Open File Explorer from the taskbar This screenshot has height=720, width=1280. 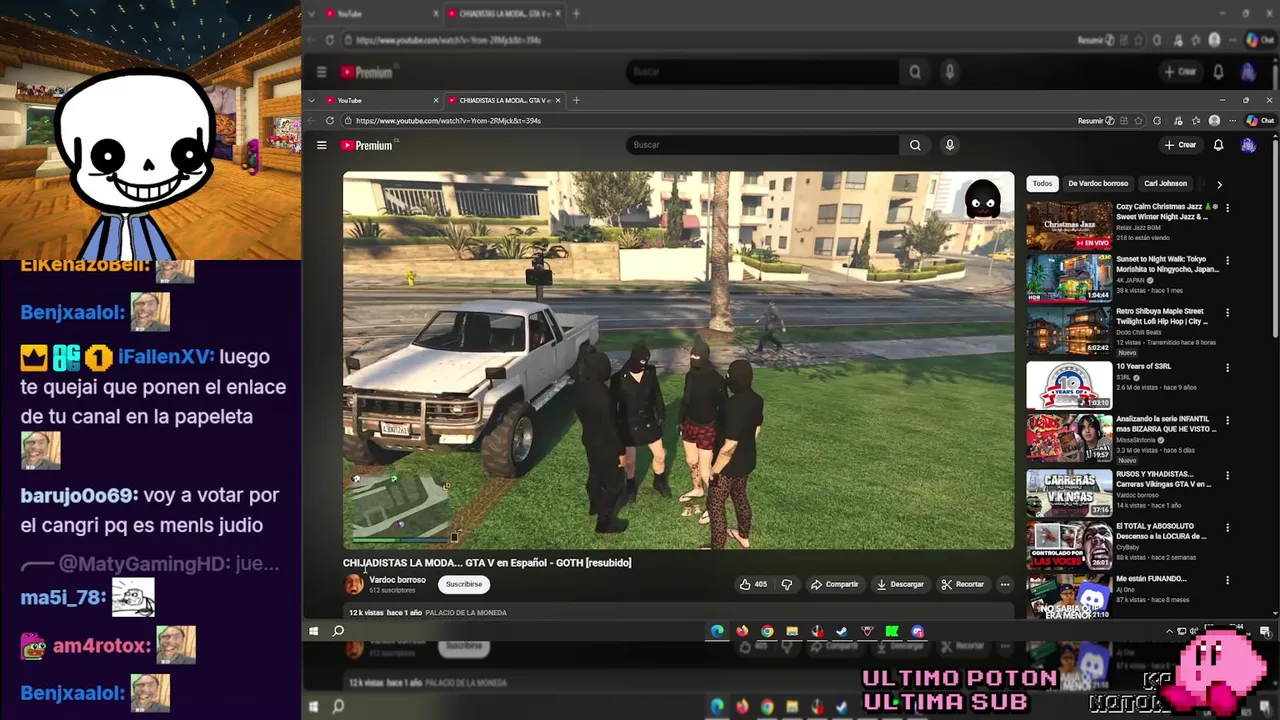click(x=792, y=631)
